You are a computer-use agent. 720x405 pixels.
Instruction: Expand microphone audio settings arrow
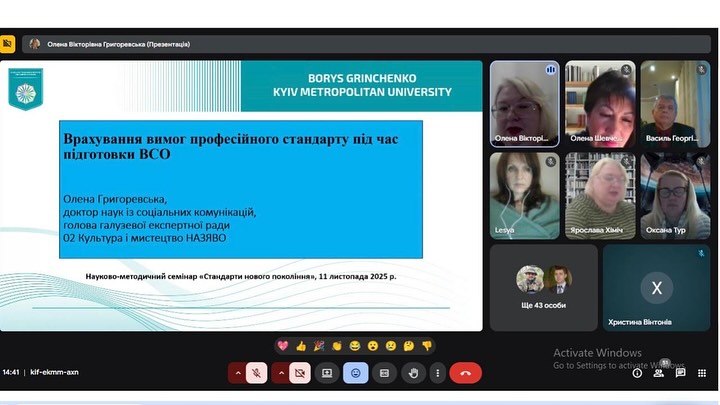pos(237,372)
